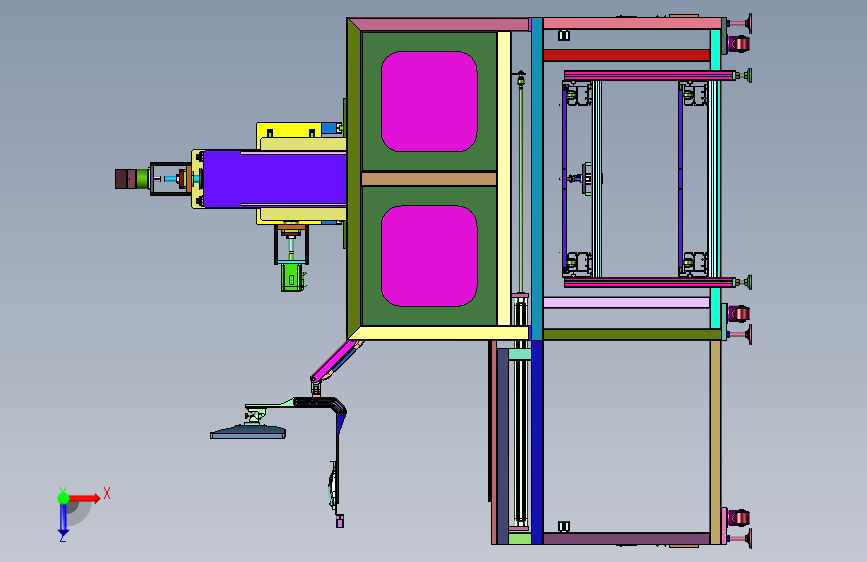The width and height of the screenshot is (867, 562).
Task: Select the mauve beam atop the green cabinet
Action: 440,24
